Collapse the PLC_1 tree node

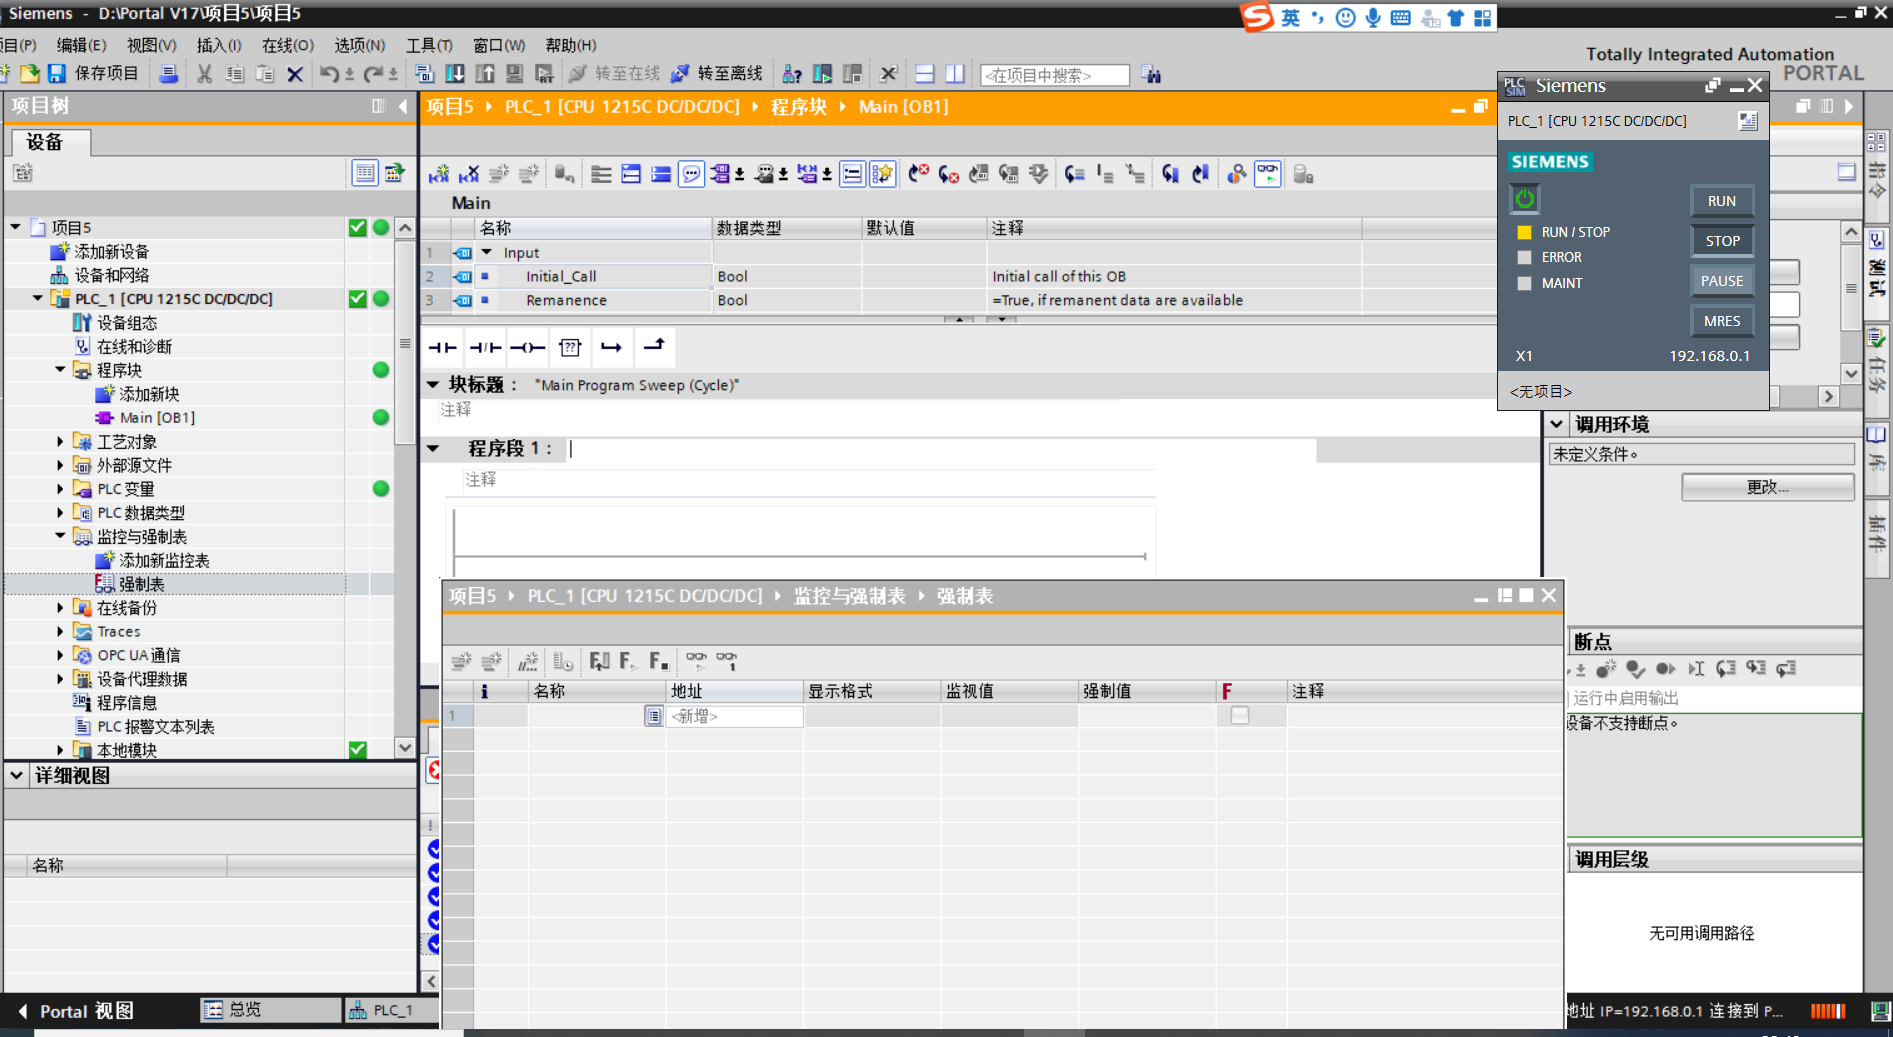pos(38,298)
